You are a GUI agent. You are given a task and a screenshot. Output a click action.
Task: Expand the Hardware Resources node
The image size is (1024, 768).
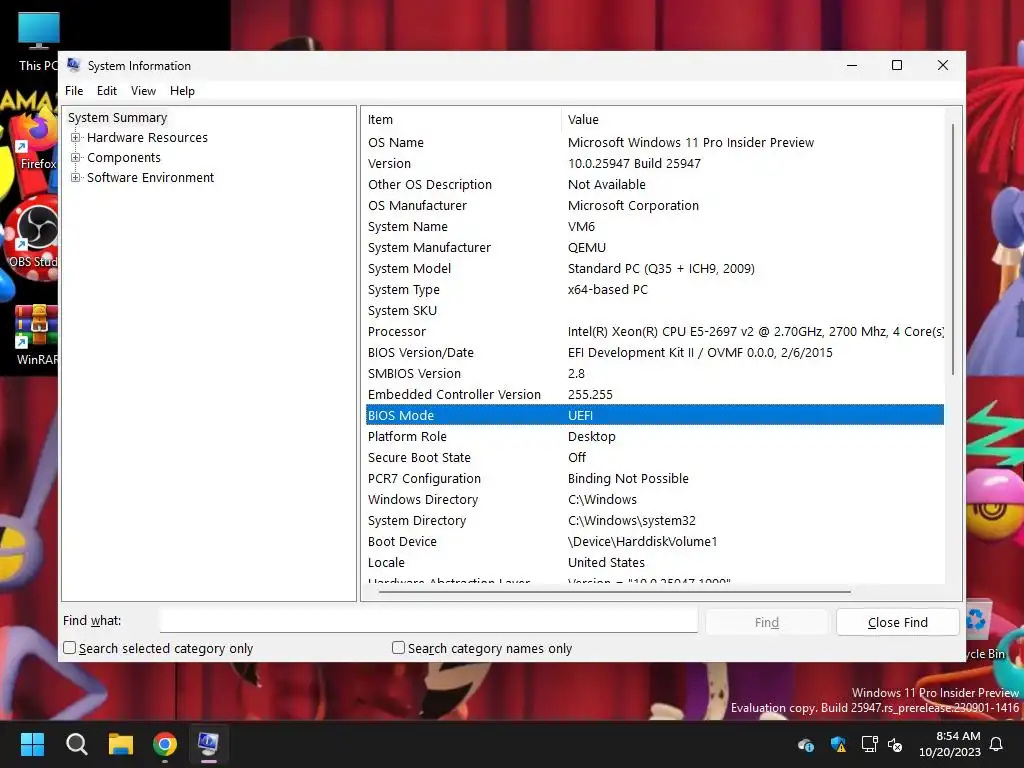76,138
